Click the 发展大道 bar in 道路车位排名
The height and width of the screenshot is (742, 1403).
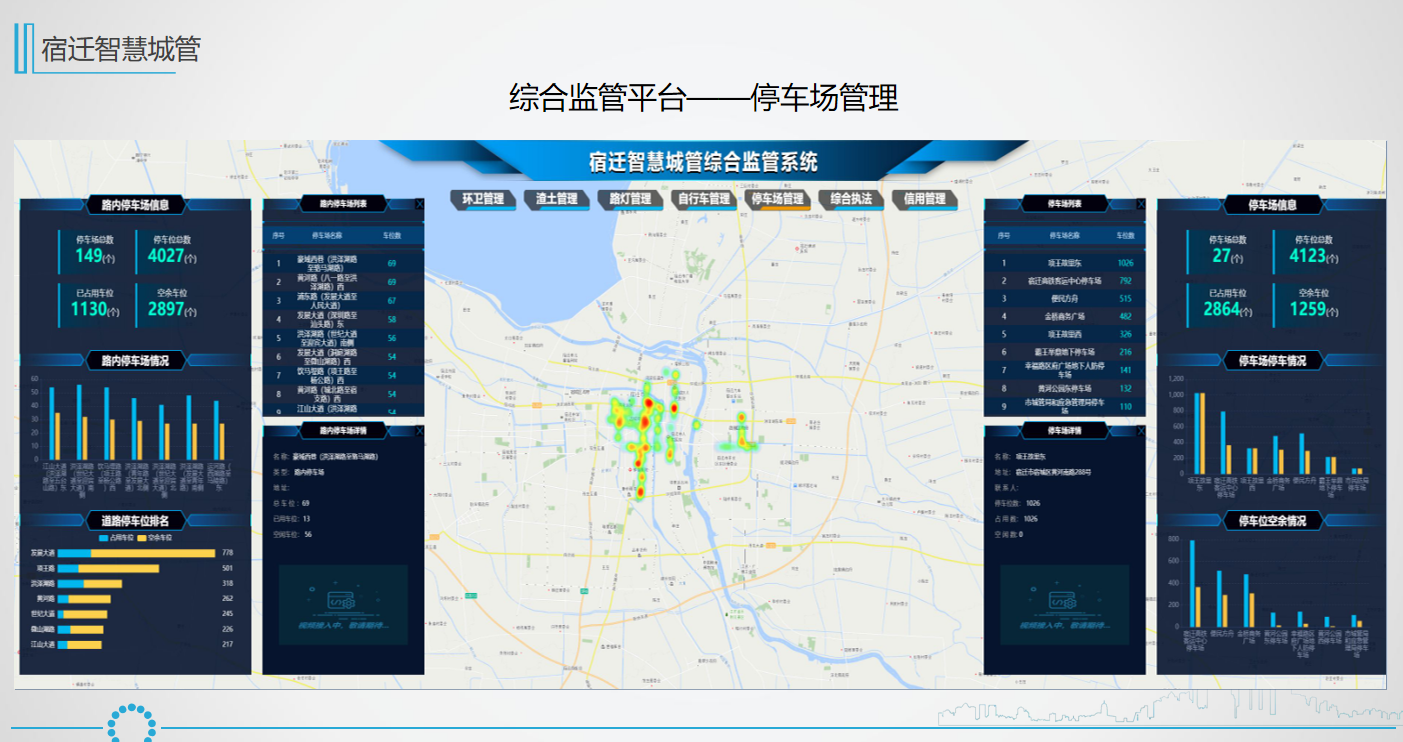(136, 553)
